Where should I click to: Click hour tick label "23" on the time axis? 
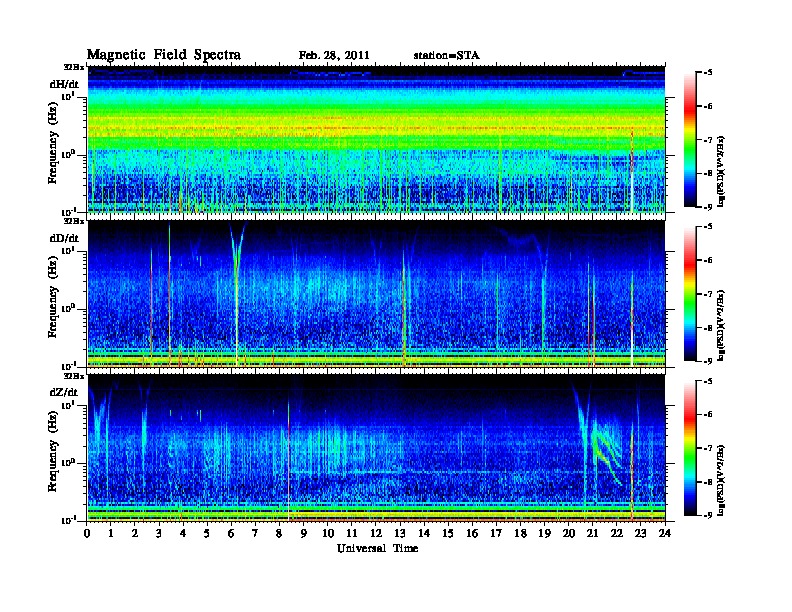point(640,533)
